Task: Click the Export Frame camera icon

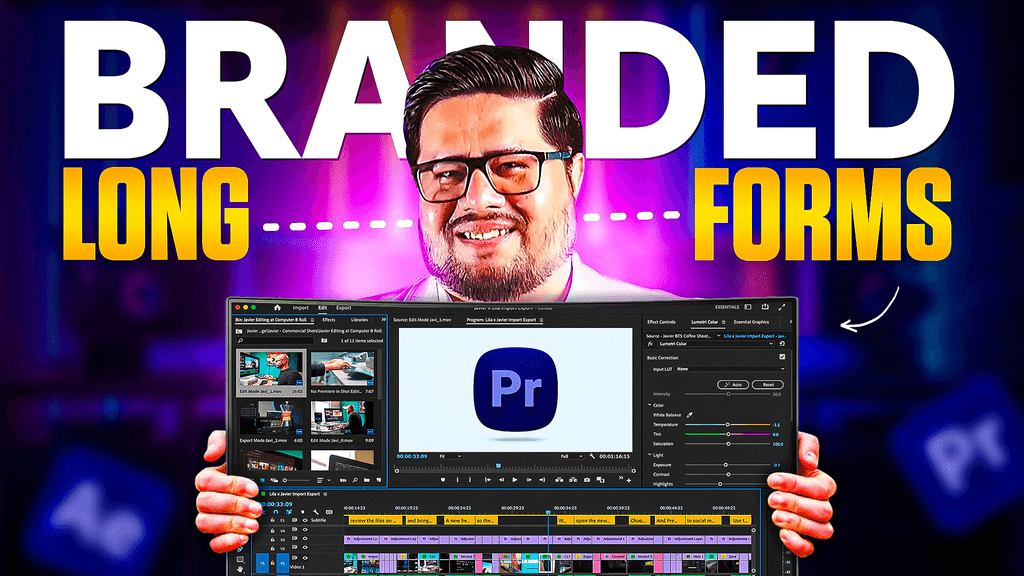Action: click(586, 480)
